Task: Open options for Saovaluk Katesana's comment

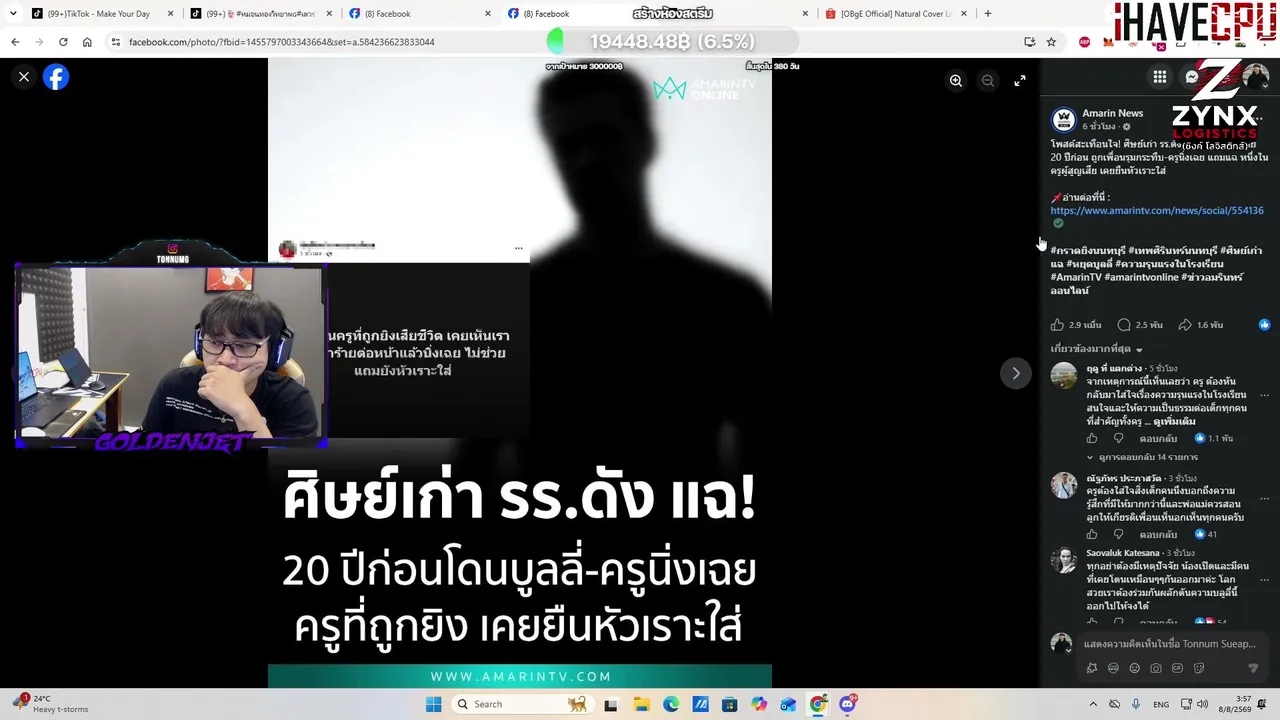Action: tap(1264, 579)
